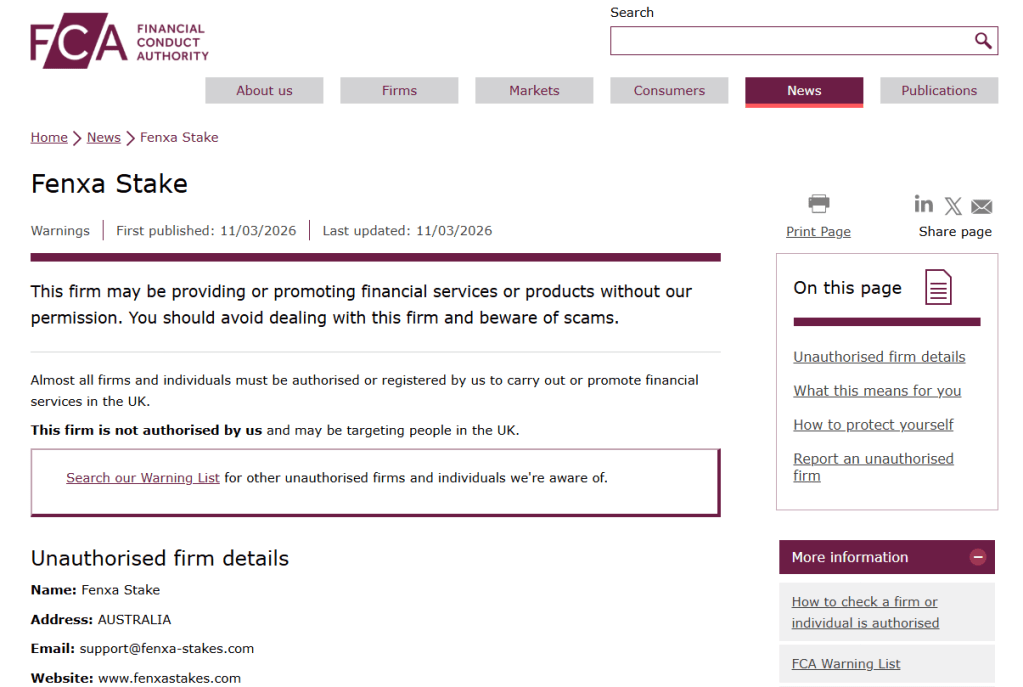The image size is (1023, 687).
Task: Share page via email envelope icon
Action: 982,207
